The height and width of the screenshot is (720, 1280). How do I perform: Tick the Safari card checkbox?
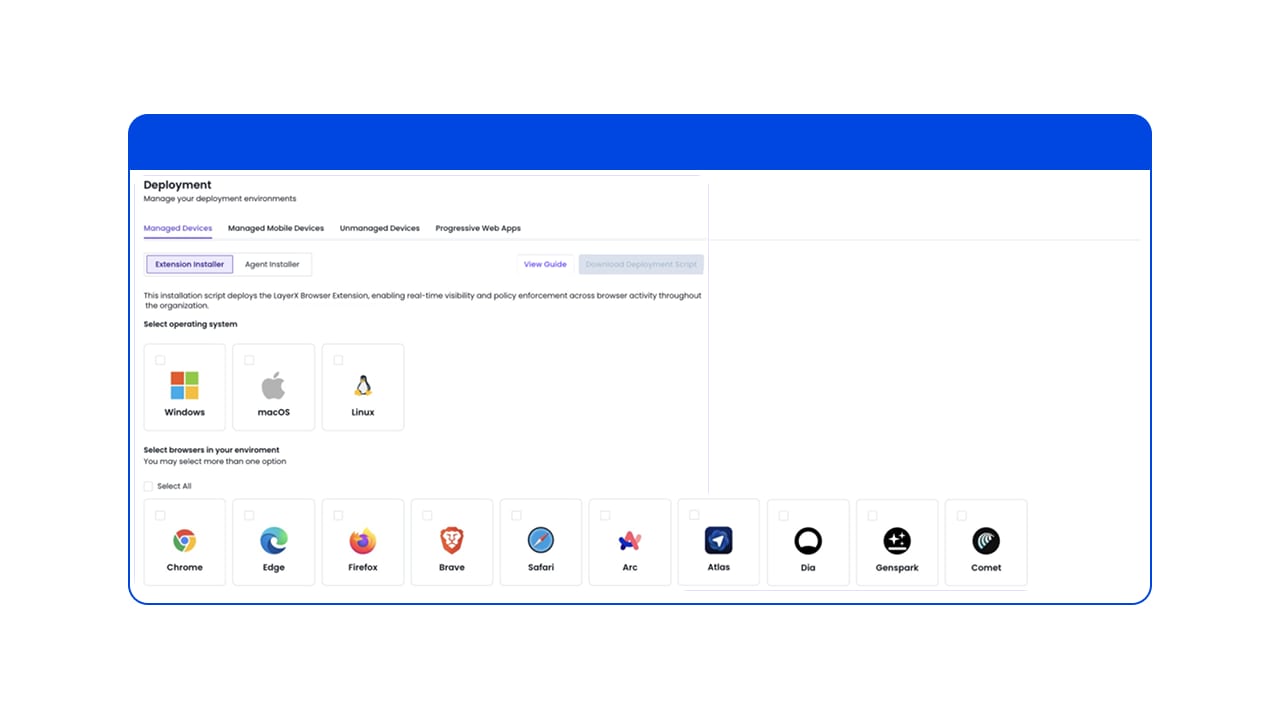pos(516,516)
